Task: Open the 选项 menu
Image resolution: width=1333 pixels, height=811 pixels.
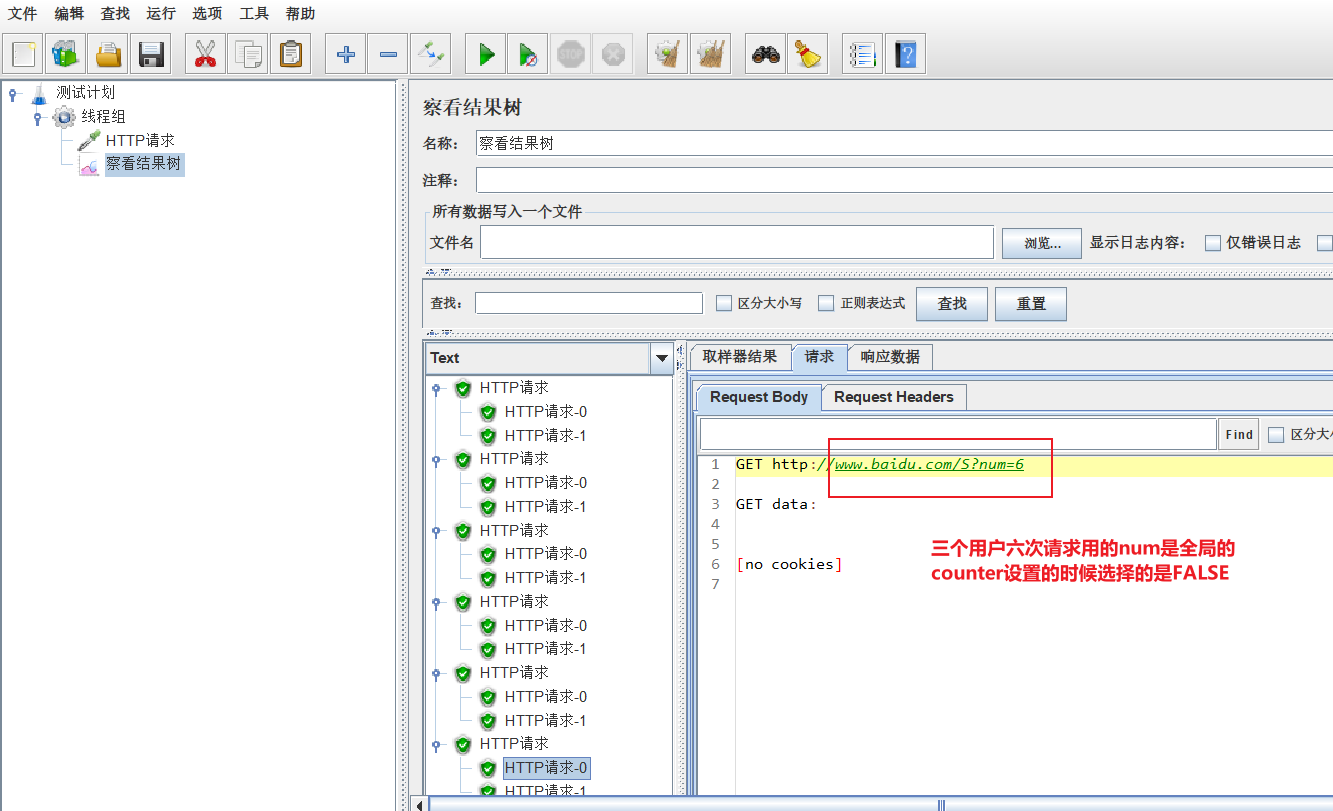Action: coord(206,13)
